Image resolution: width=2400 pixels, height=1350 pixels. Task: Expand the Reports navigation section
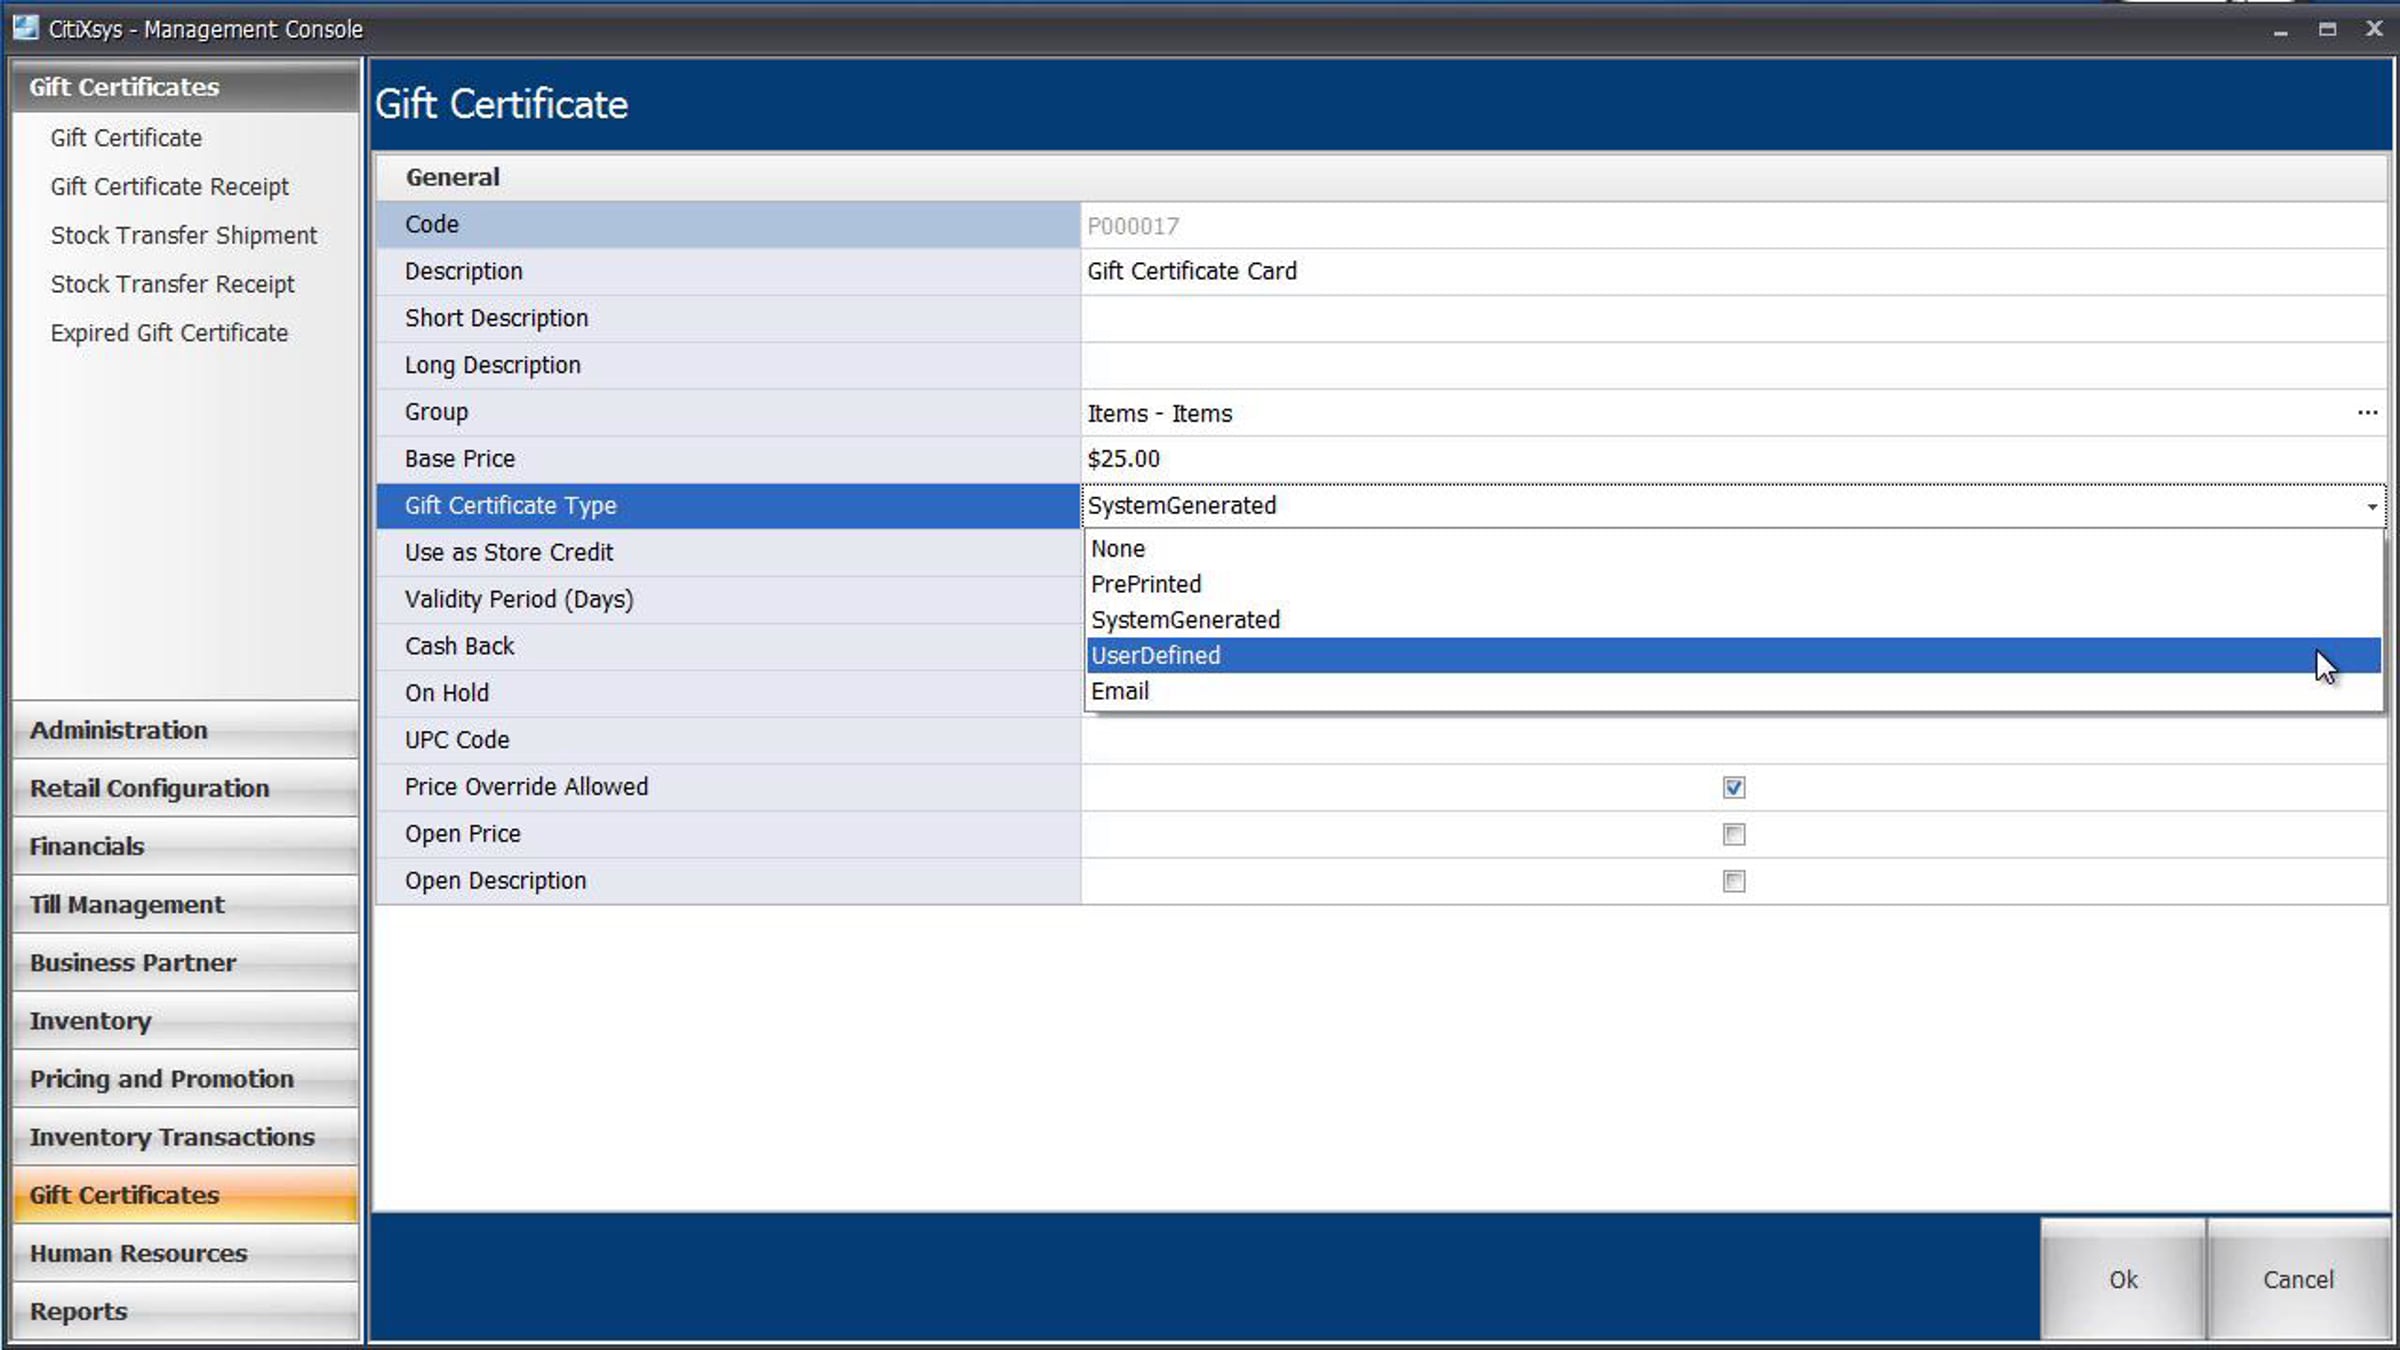point(185,1311)
